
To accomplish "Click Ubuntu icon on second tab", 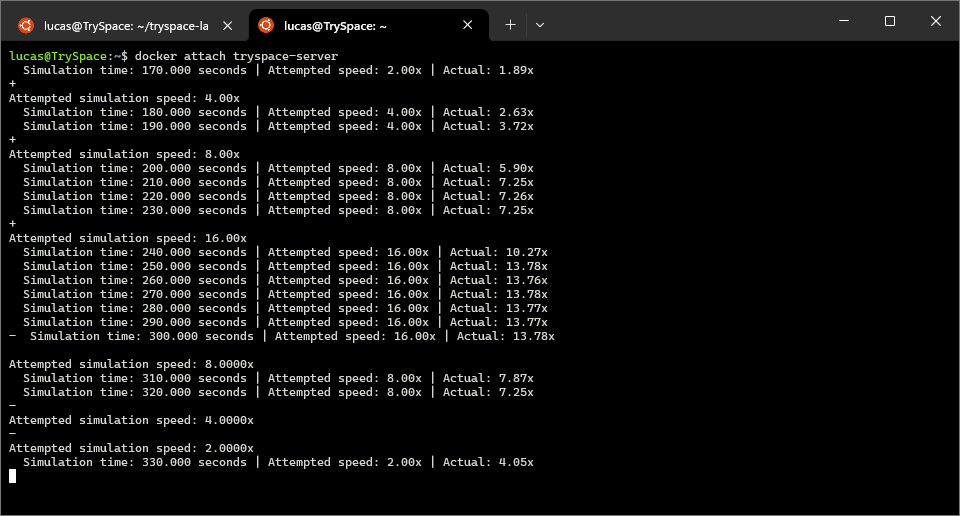I will (266, 25).
